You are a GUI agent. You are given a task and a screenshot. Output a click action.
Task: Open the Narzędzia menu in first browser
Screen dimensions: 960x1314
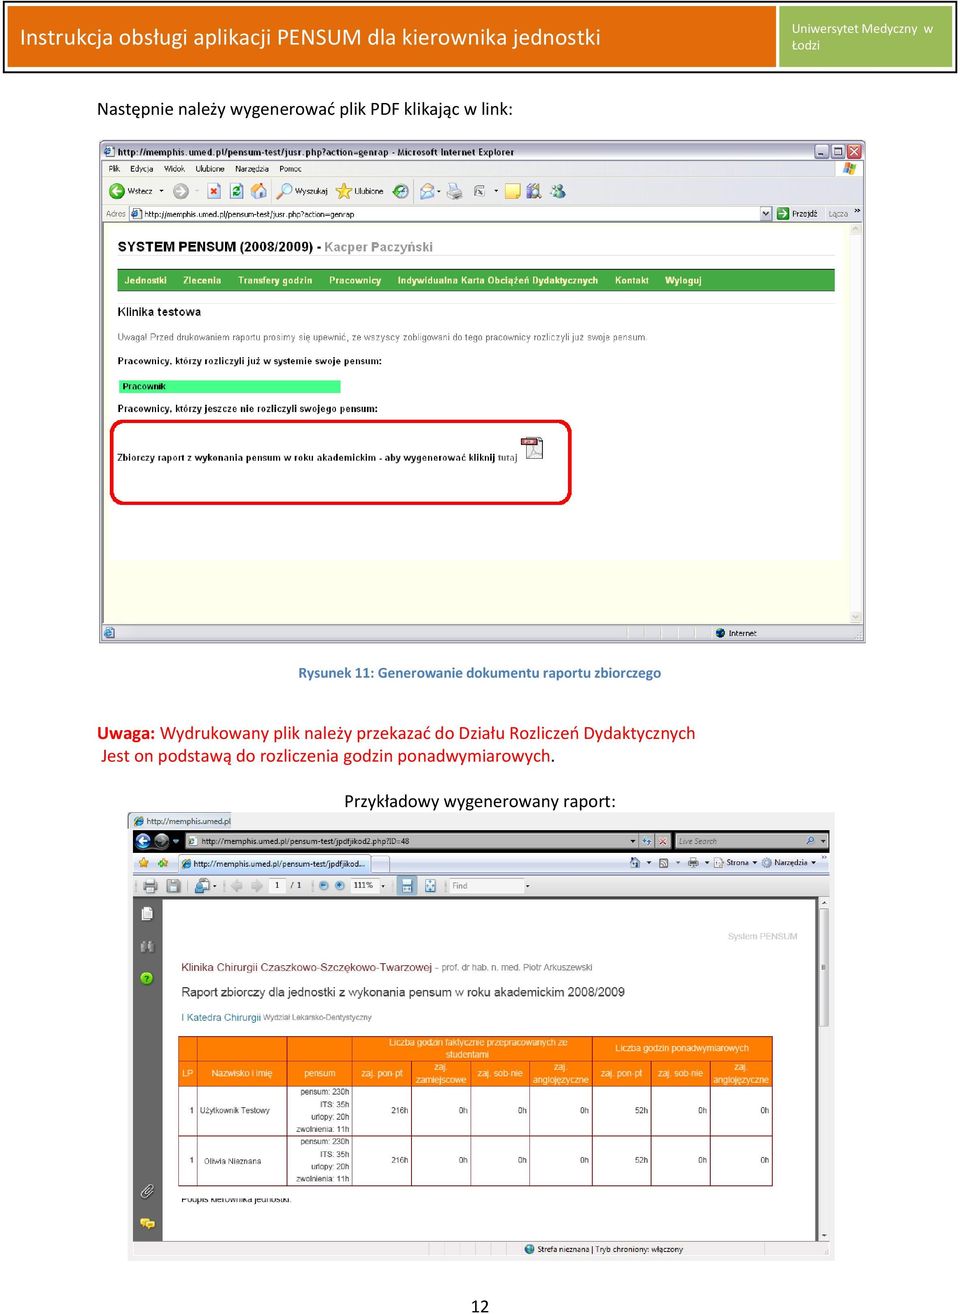252,169
